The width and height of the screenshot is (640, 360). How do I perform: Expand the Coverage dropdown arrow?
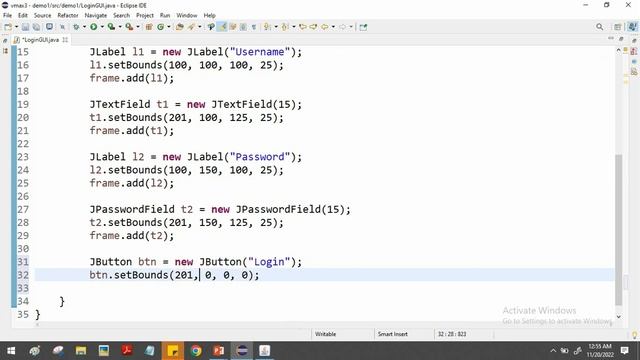[120, 27]
